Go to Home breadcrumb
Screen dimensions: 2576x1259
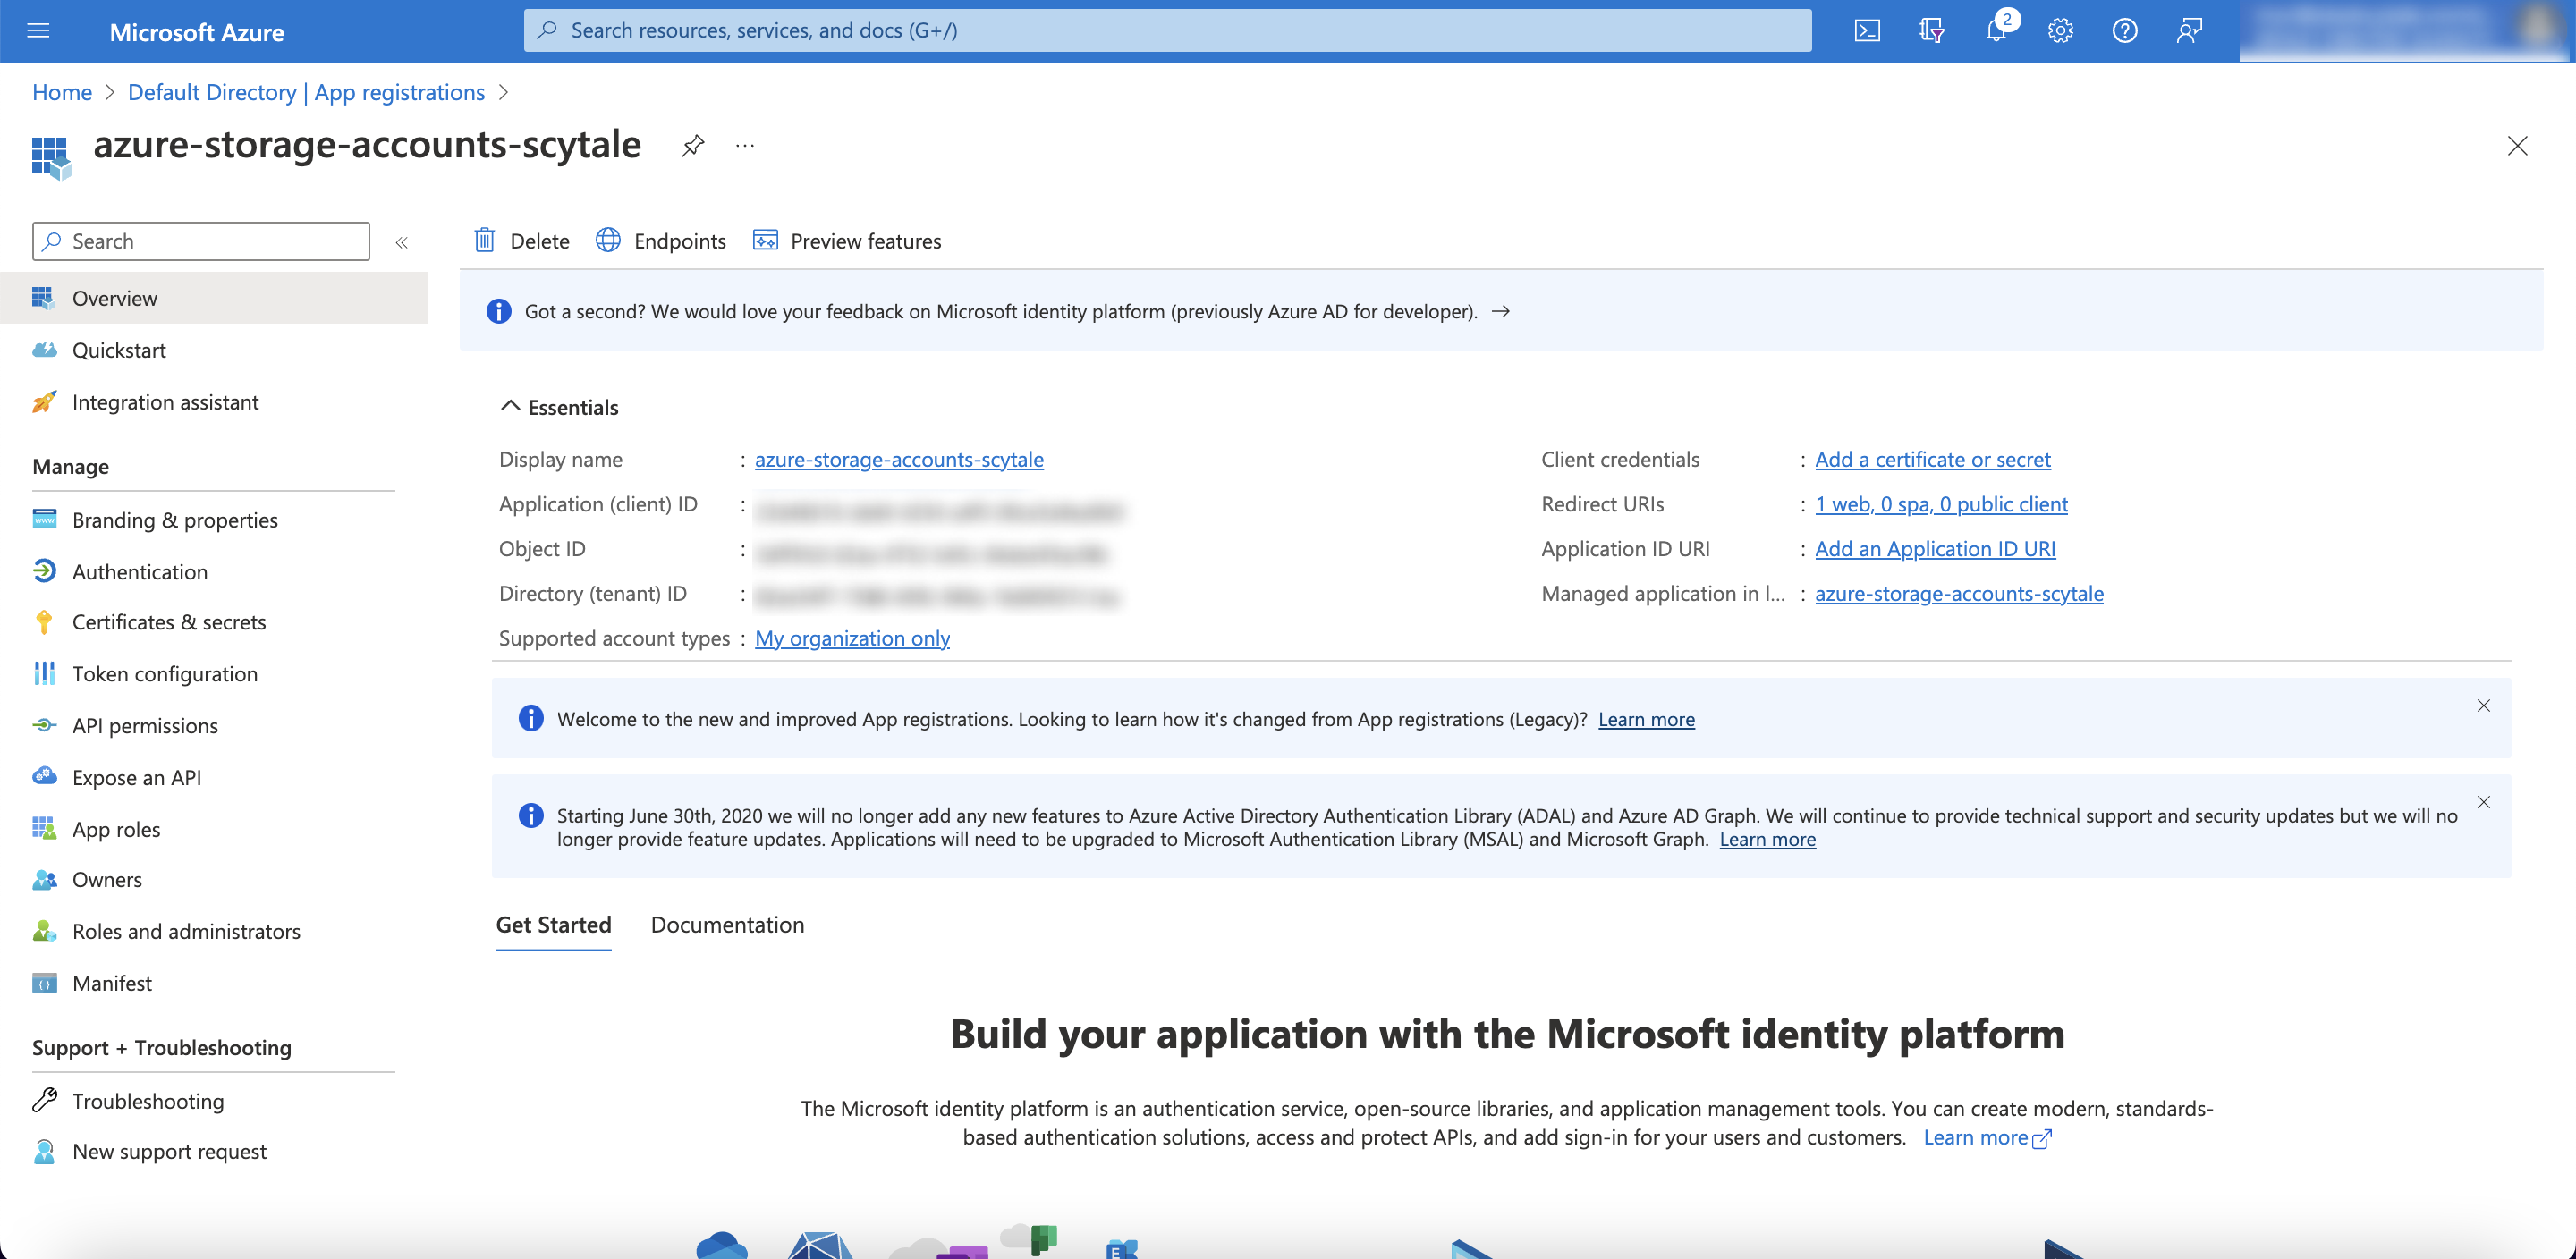pyautogui.click(x=62, y=92)
